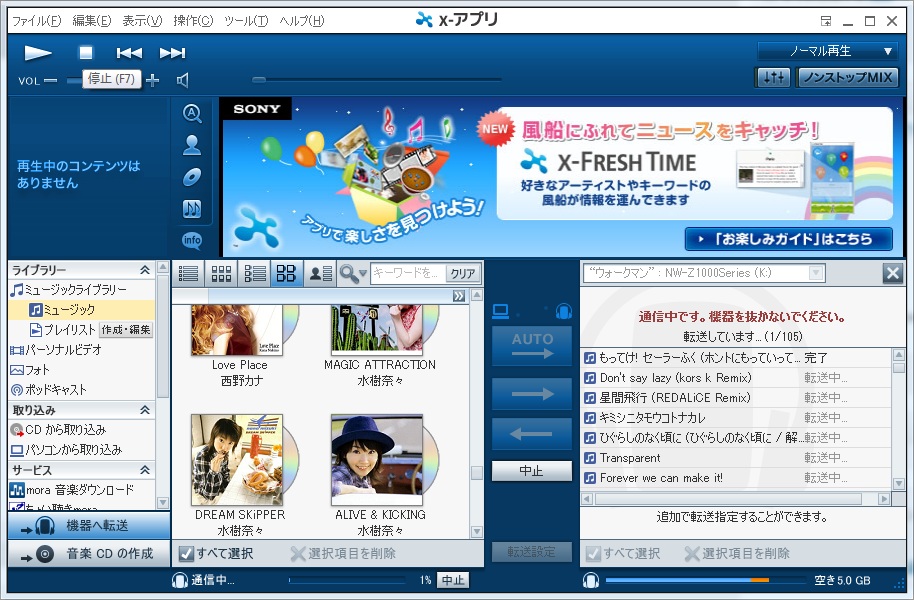Click 中止 button in transfer column
This screenshot has height=600, width=914.
(532, 471)
